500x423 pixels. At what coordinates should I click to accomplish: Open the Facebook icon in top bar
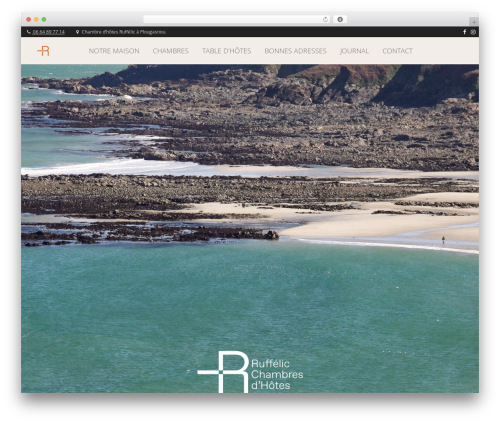pyautogui.click(x=465, y=32)
